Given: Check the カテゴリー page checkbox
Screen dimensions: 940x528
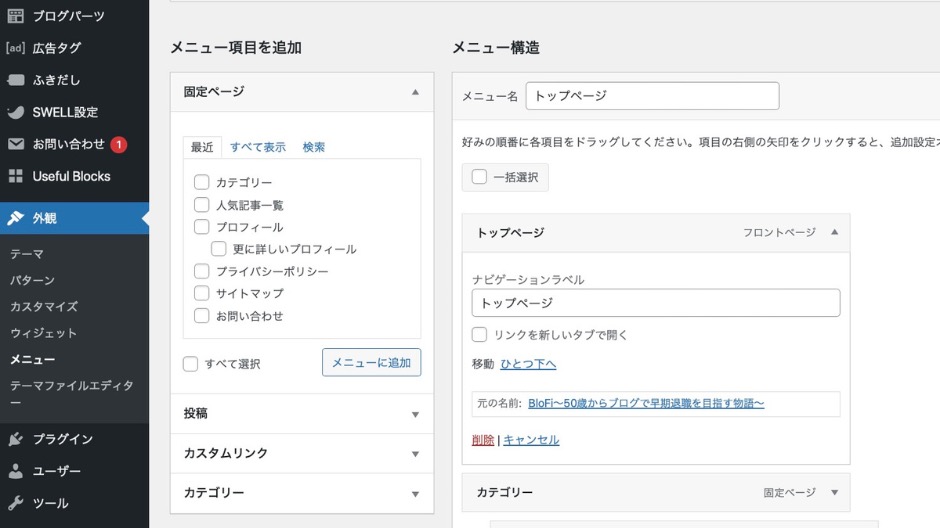Looking at the screenshot, I should [x=202, y=183].
